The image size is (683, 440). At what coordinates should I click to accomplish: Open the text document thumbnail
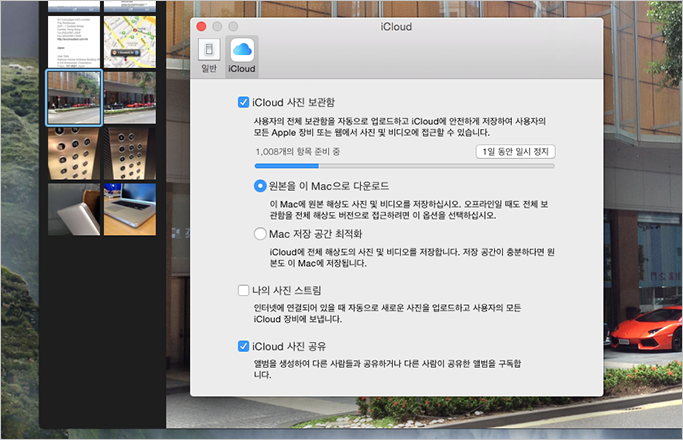pyautogui.click(x=74, y=42)
